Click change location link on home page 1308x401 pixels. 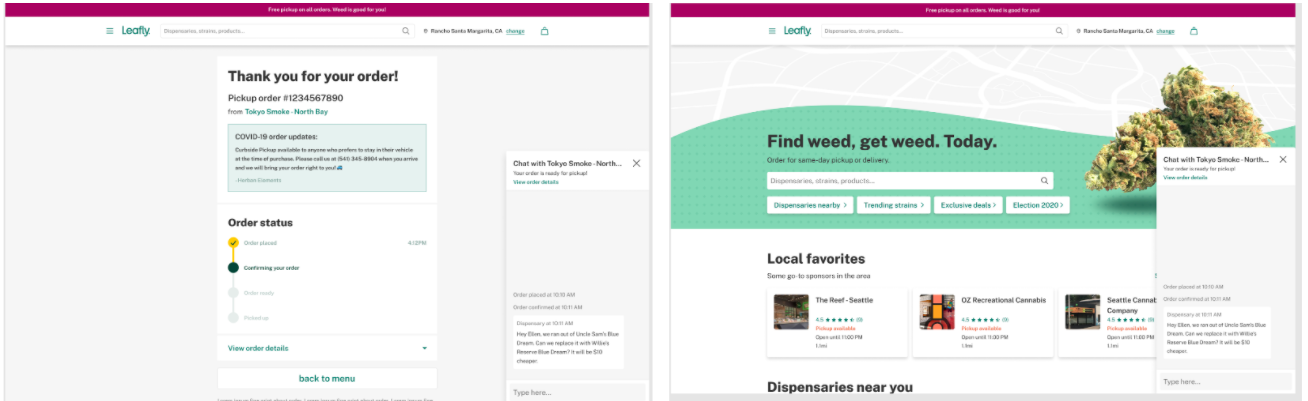tap(1165, 31)
